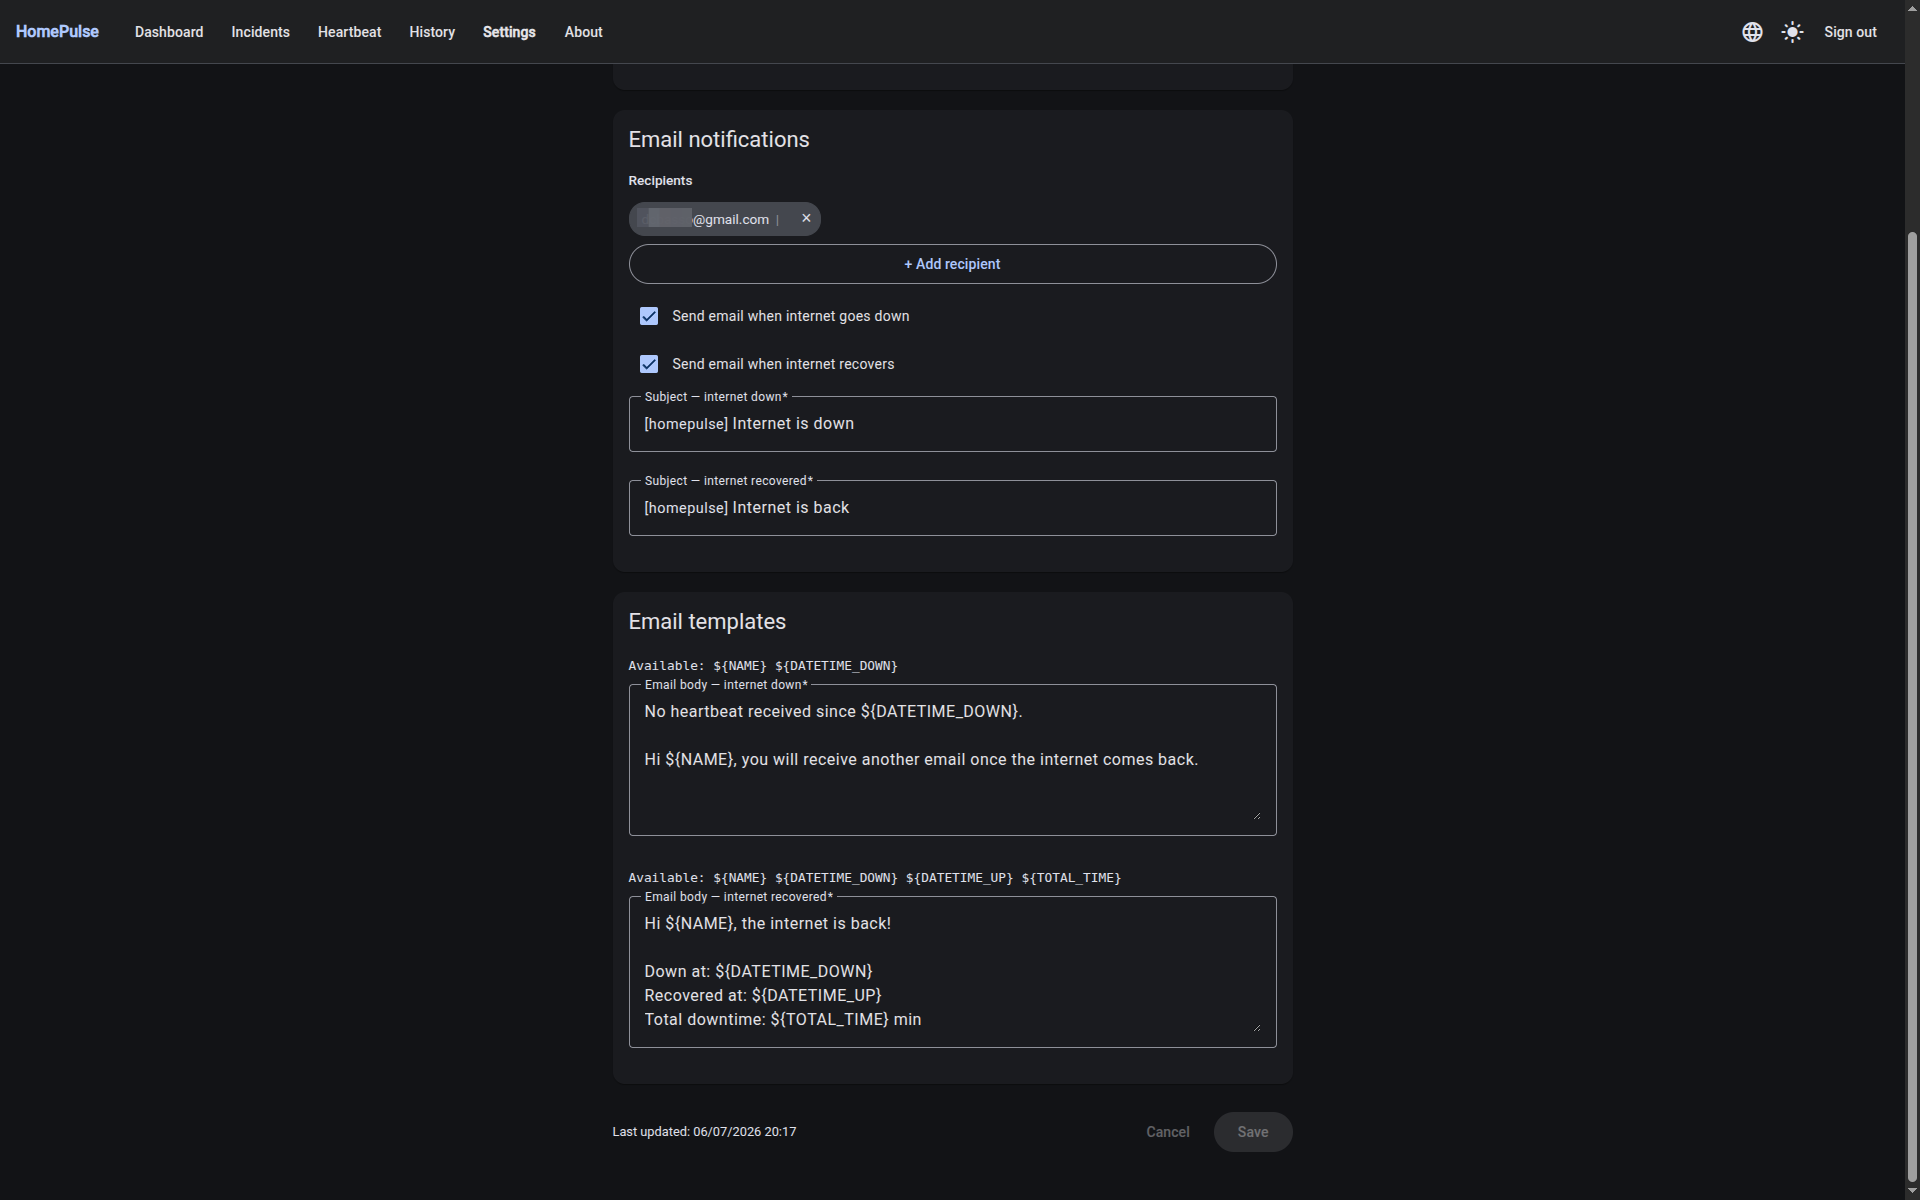Sign out of HomePulse

click(1850, 32)
